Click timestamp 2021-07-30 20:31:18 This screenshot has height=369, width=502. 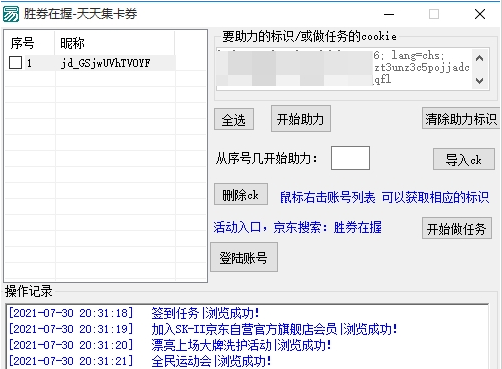[71, 313]
